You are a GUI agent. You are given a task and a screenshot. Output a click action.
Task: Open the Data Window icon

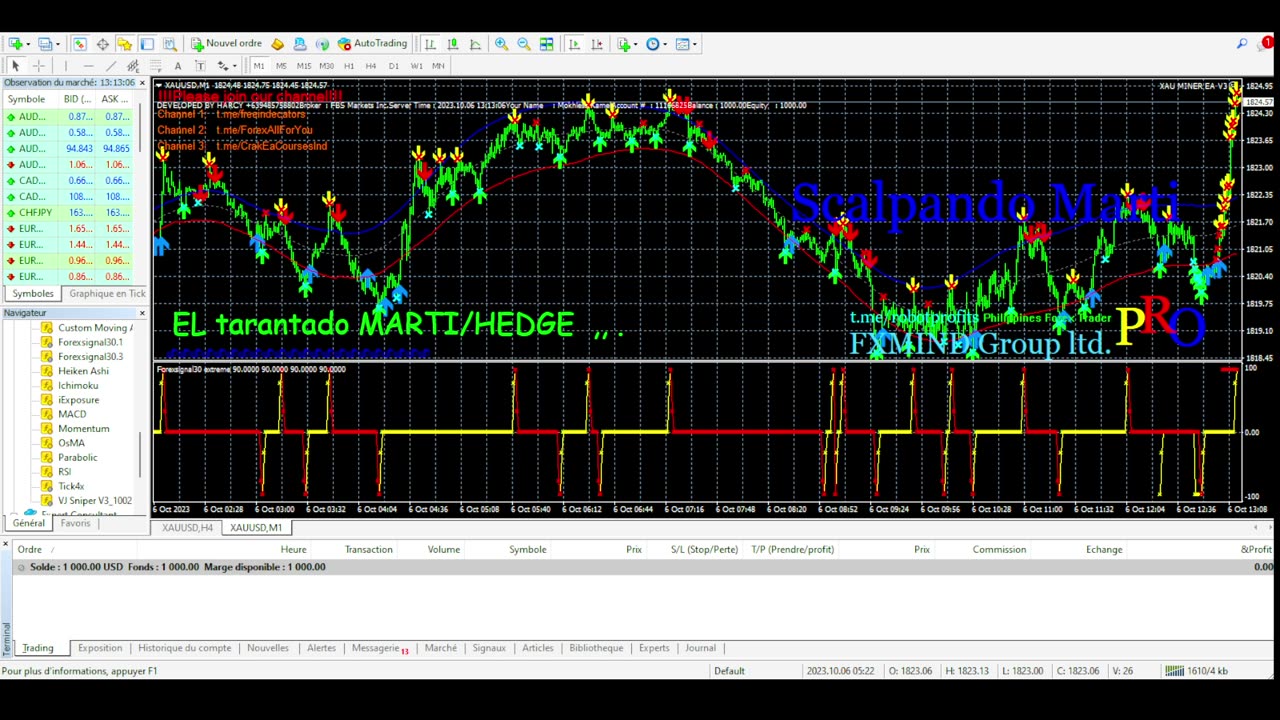tap(102, 44)
